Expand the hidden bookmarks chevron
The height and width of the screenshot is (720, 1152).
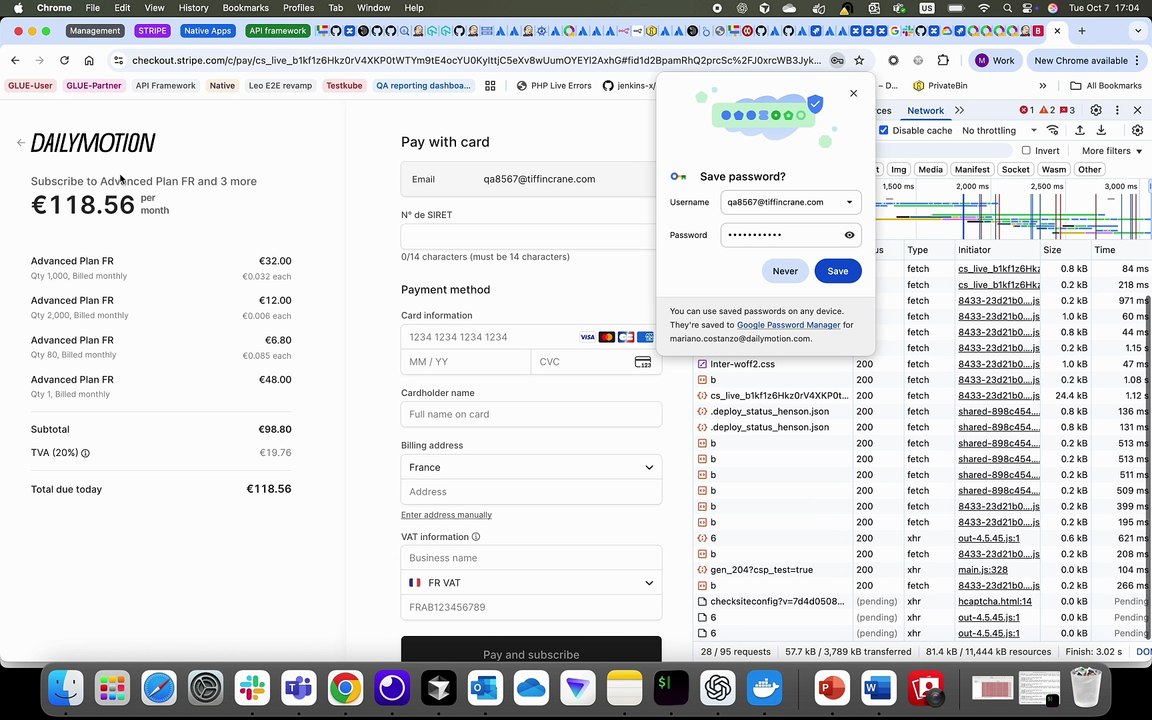pyautogui.click(x=1043, y=86)
